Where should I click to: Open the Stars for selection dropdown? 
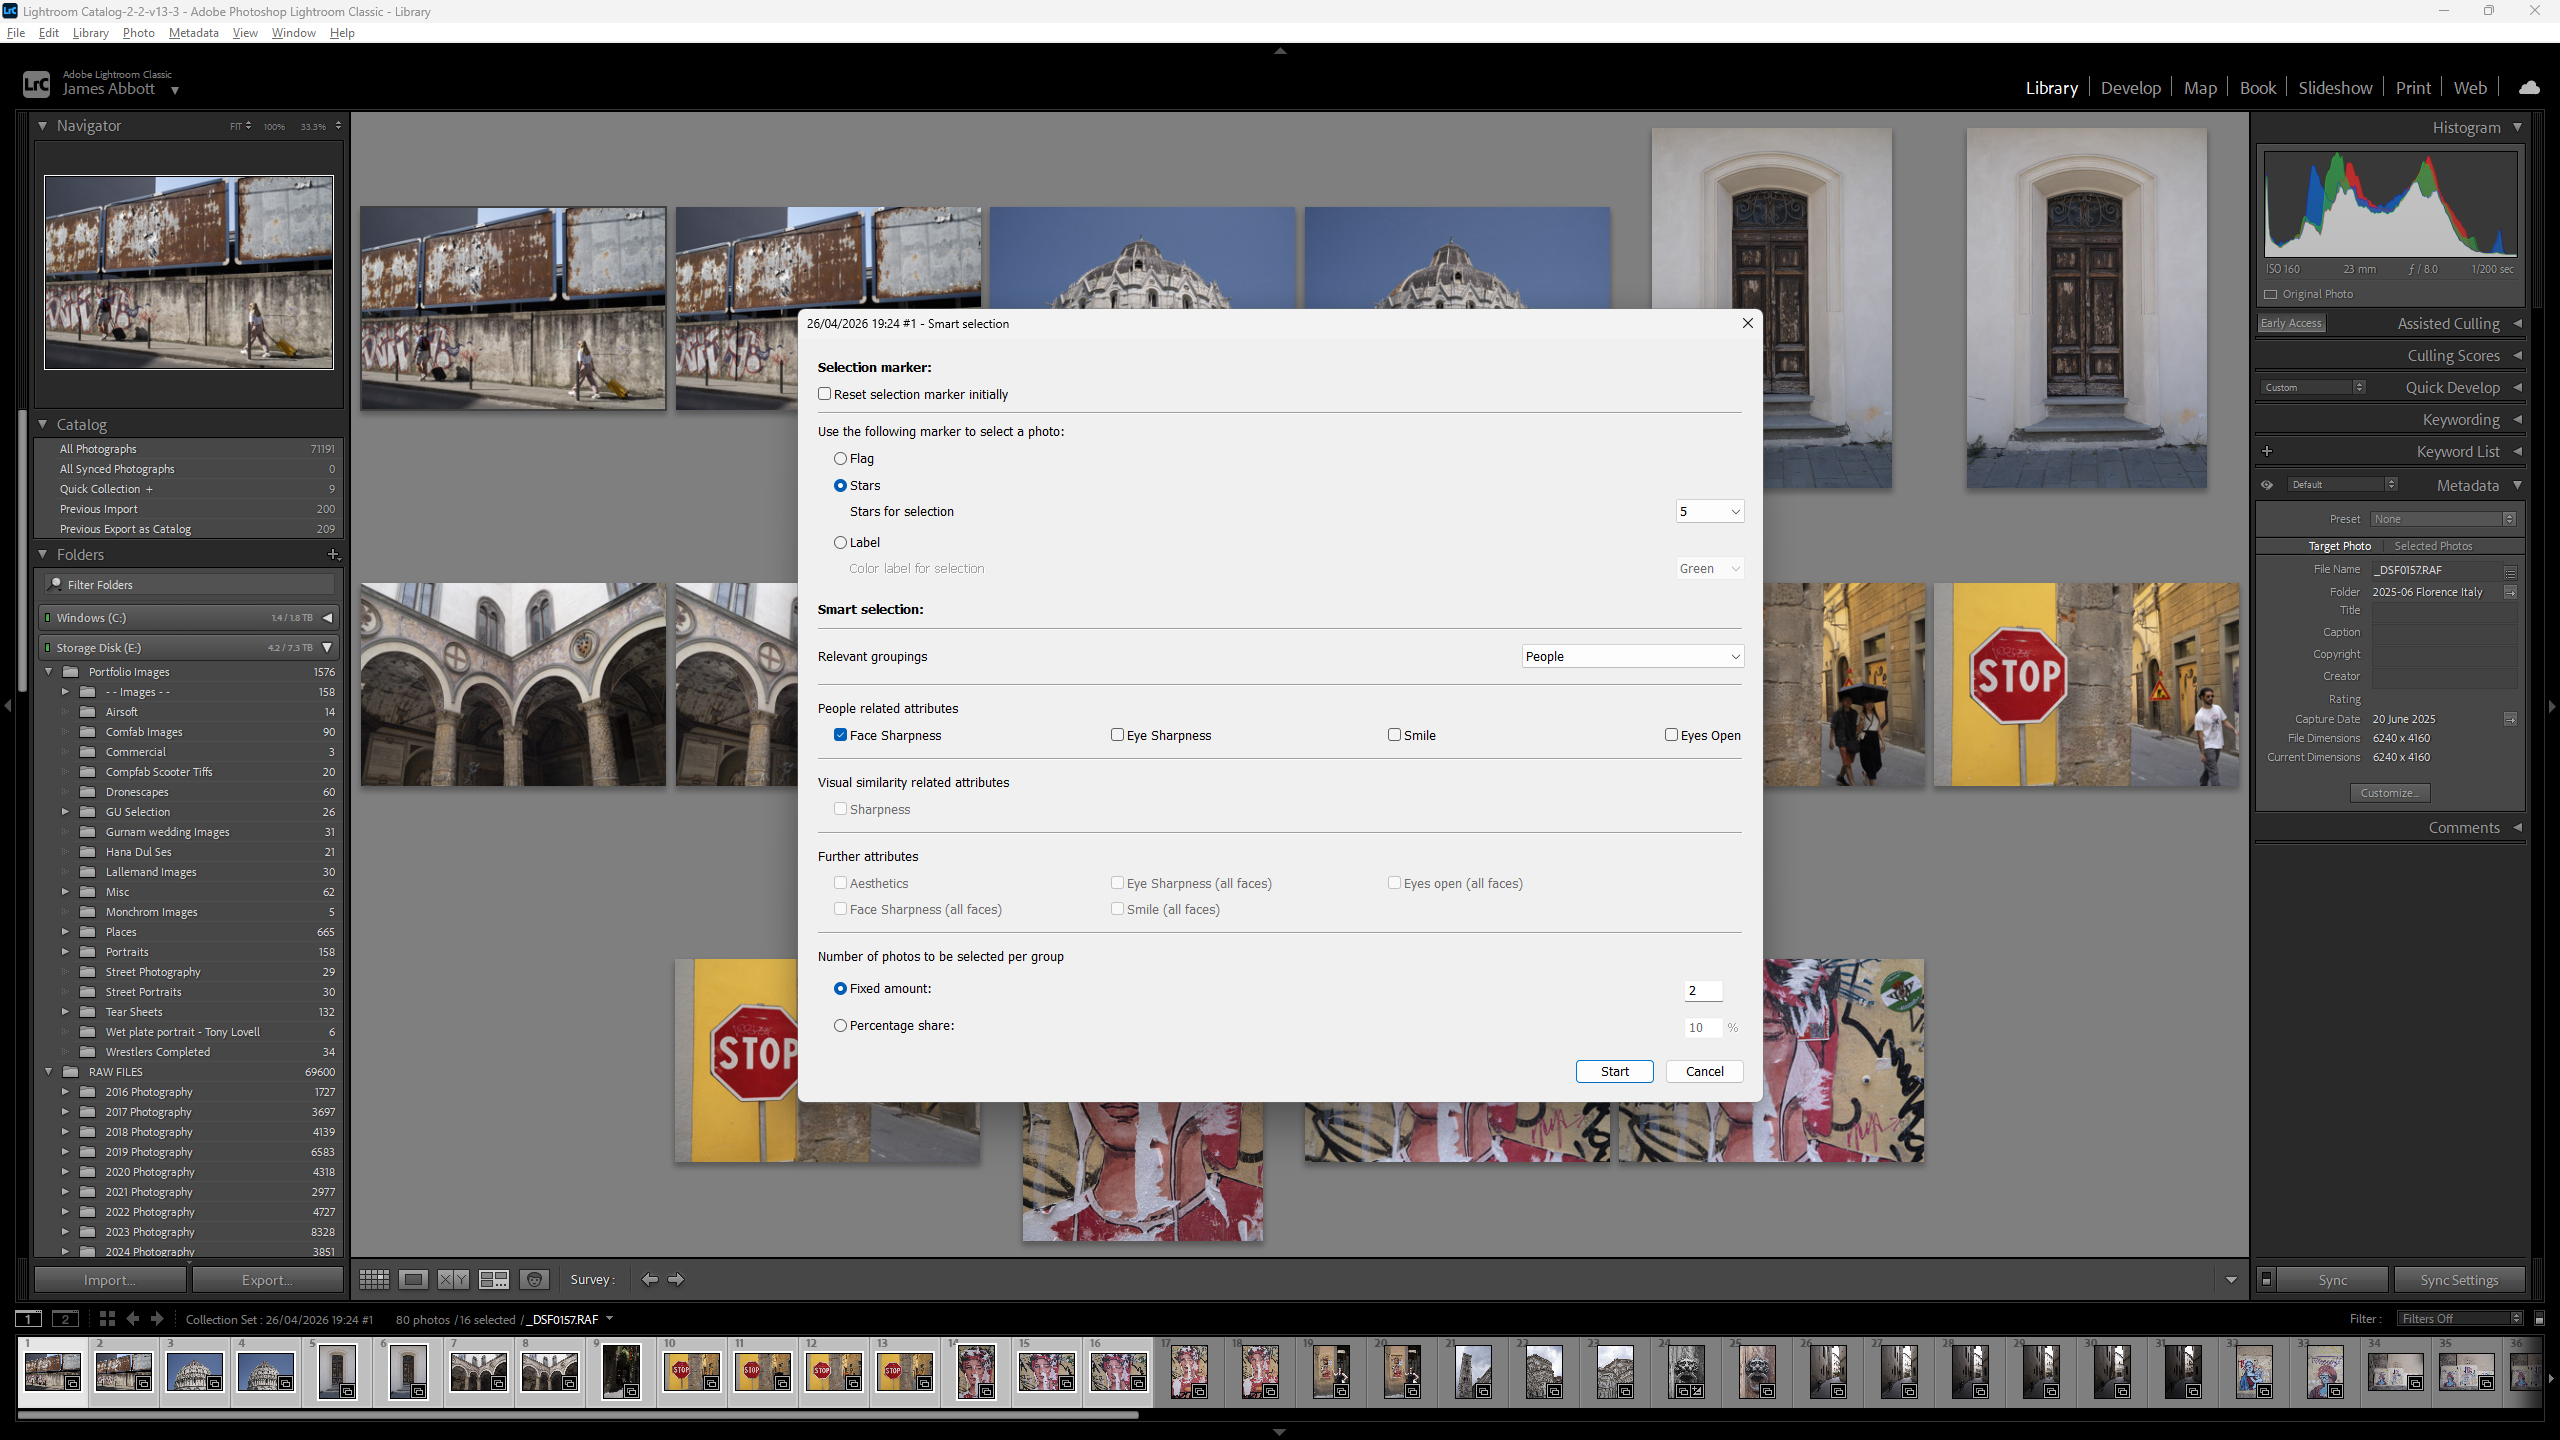[1709, 511]
